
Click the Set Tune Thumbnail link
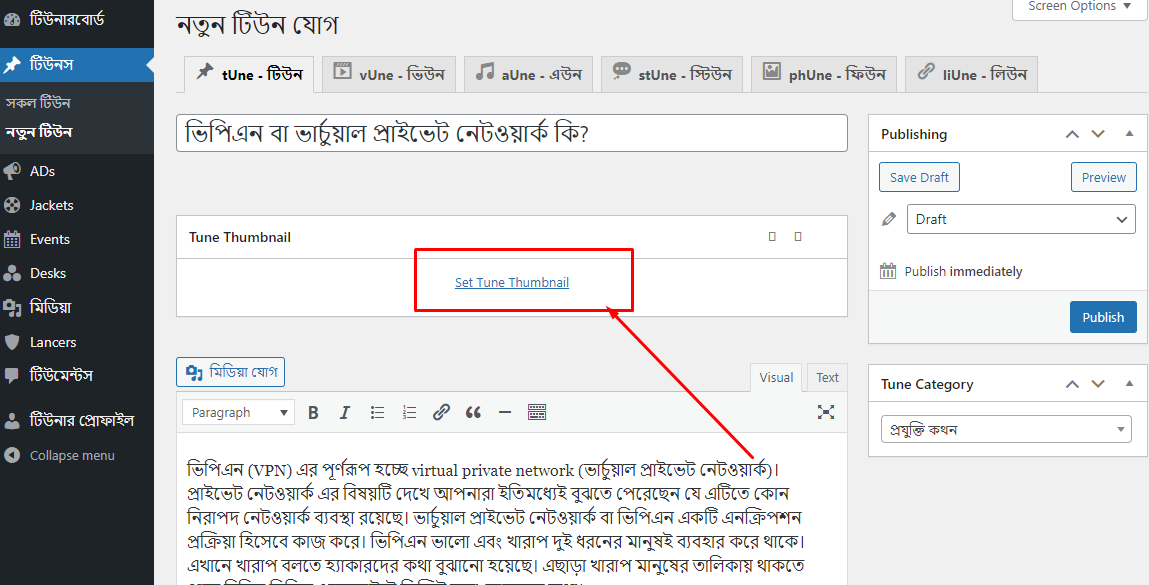coord(512,282)
